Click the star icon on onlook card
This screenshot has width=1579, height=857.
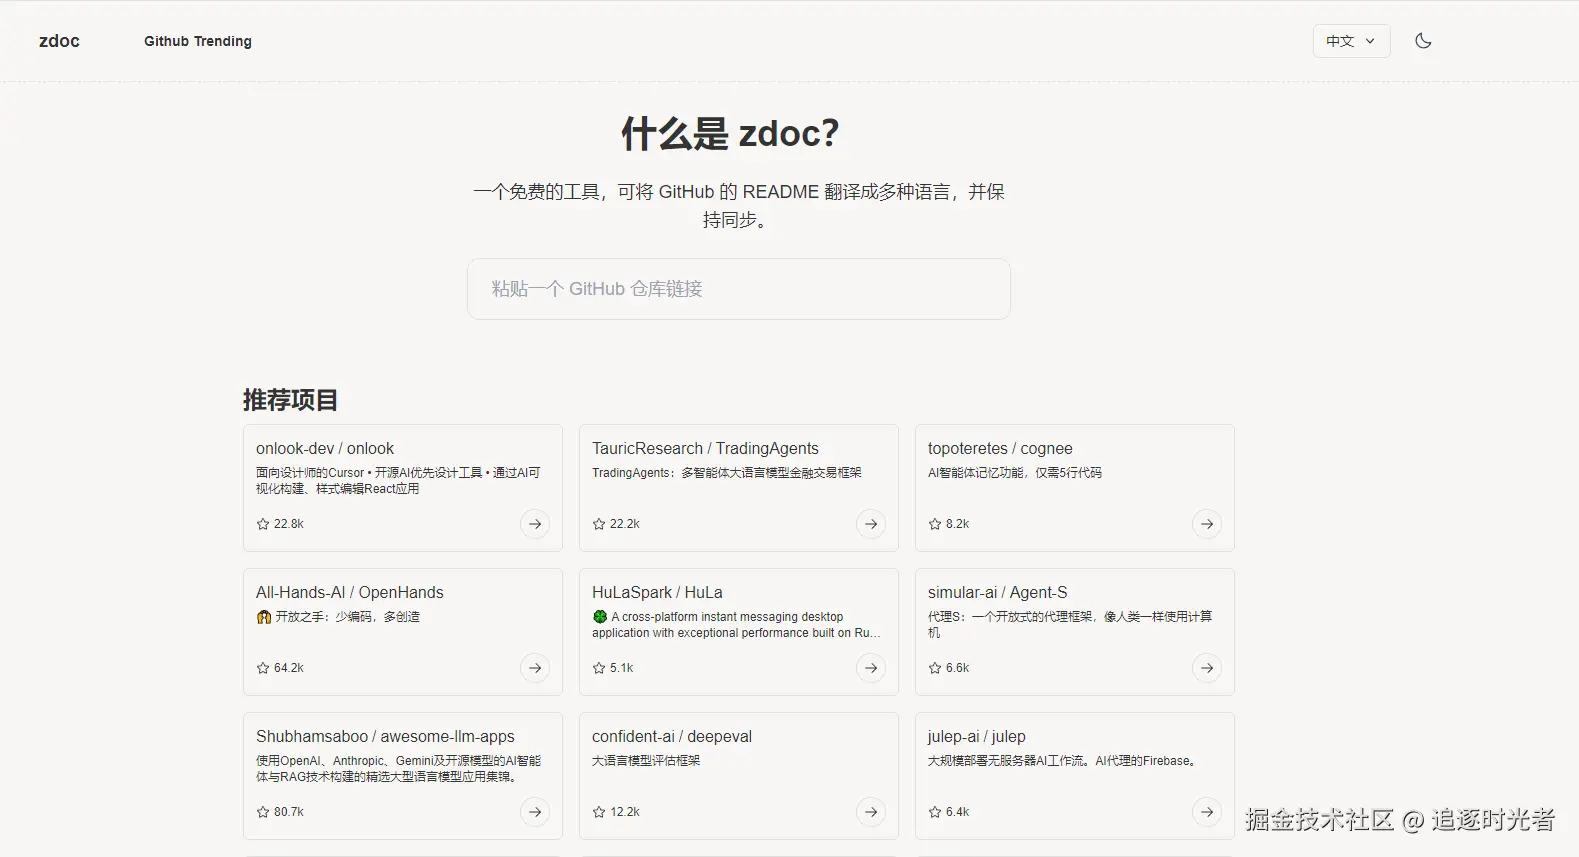click(x=263, y=524)
